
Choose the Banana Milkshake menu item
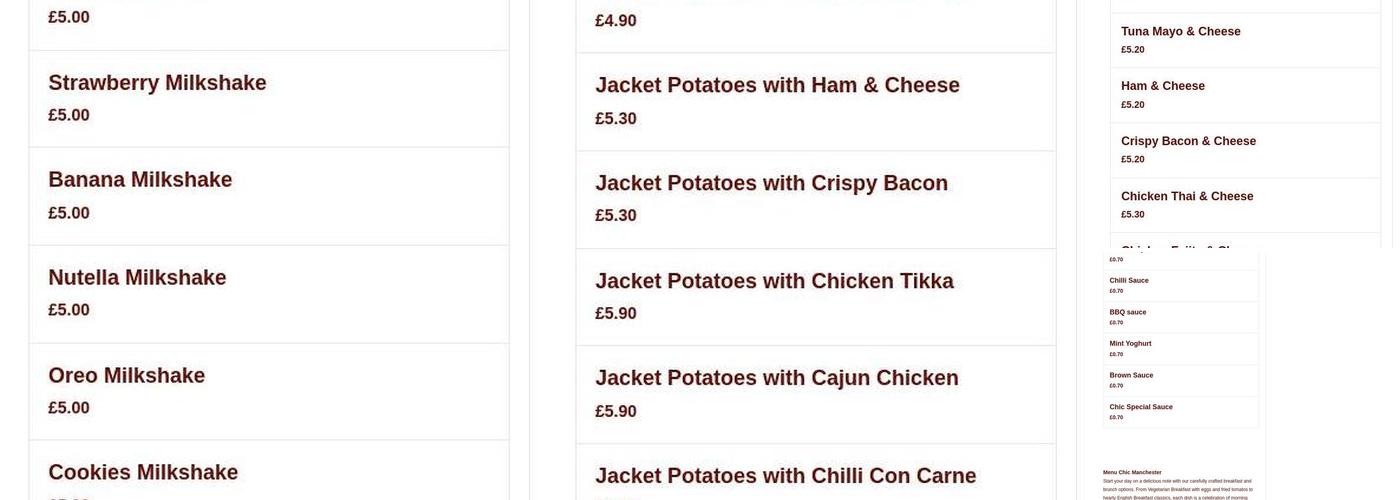(140, 180)
